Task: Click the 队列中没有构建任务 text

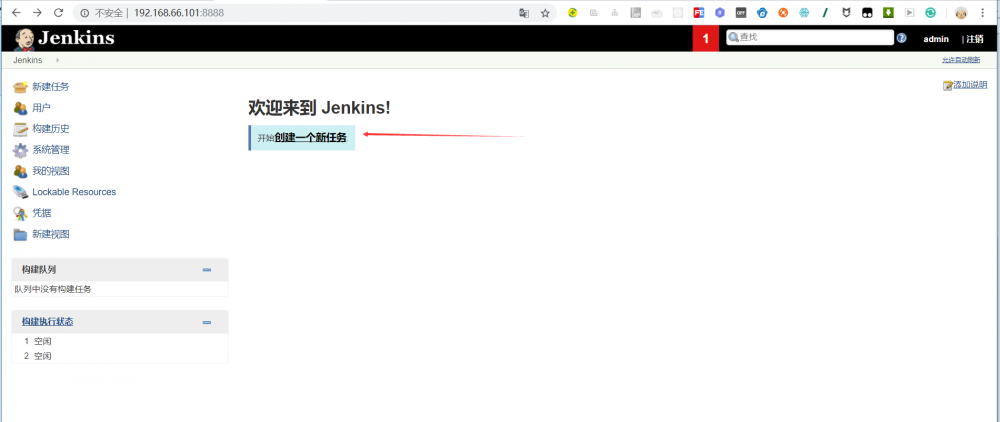Action: 54,289
